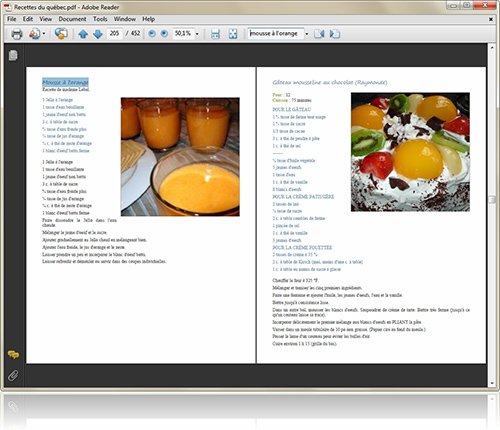Open the Edit menu
Viewport: 500px width, 430px height.
28,19
